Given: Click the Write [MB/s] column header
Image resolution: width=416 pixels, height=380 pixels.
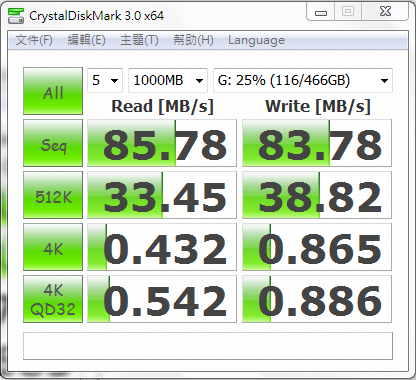Looking at the screenshot, I should pyautogui.click(x=318, y=107).
